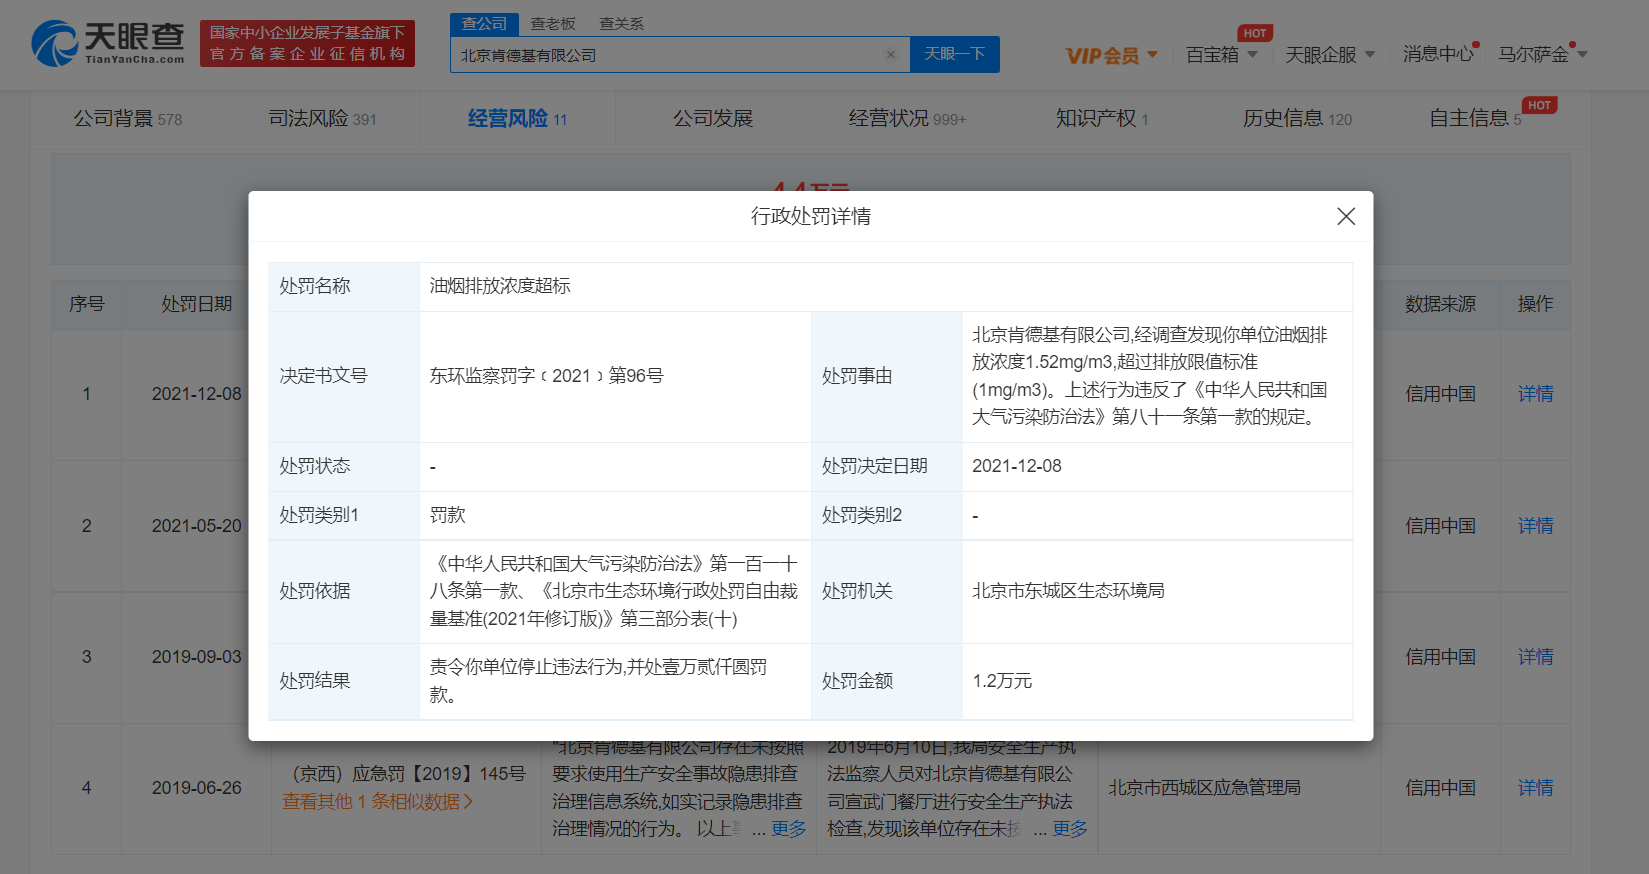Switch to the 公司发展 tab
Viewport: 1649px width, 874px height.
(x=712, y=119)
